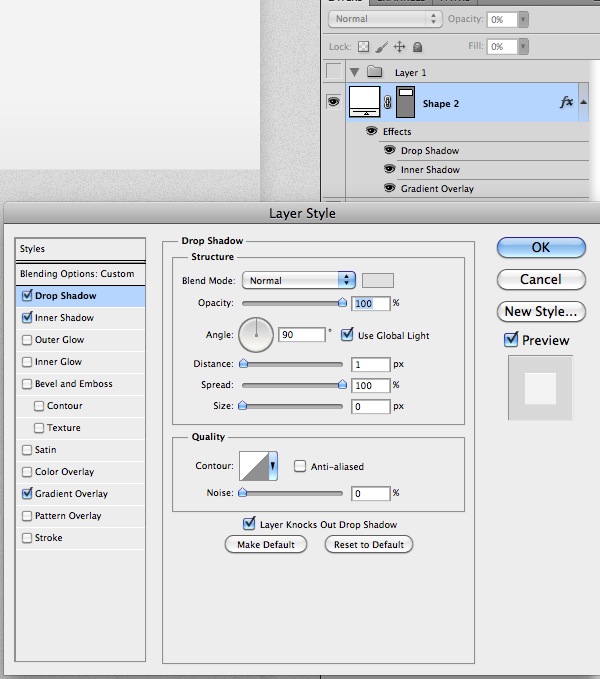The height and width of the screenshot is (679, 600).
Task: Enable the Outer Glow checkbox
Action: 27,340
